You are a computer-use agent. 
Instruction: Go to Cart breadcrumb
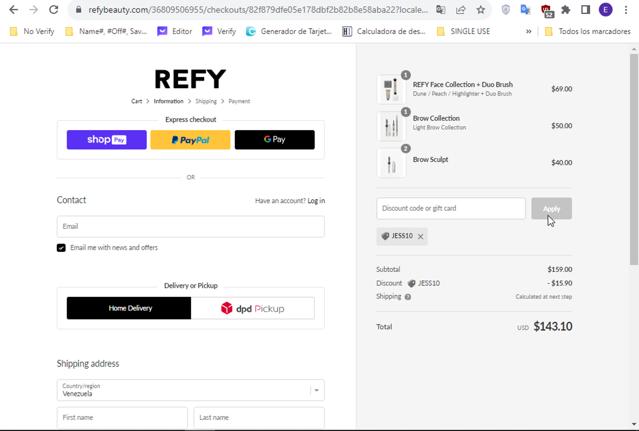pos(137,101)
